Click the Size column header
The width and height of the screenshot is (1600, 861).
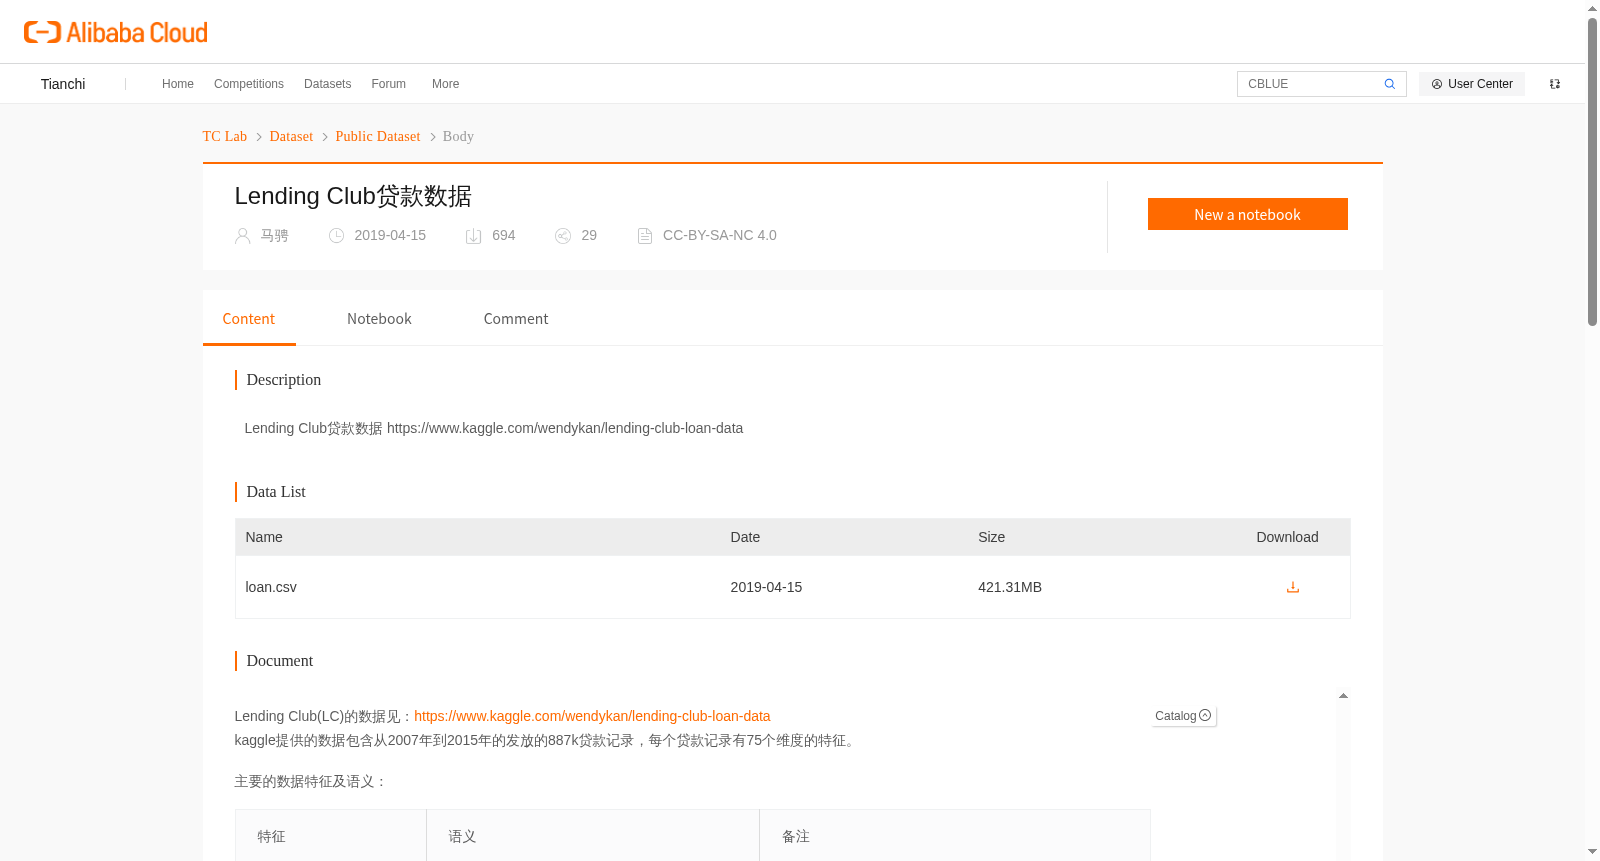pyautogui.click(x=991, y=537)
